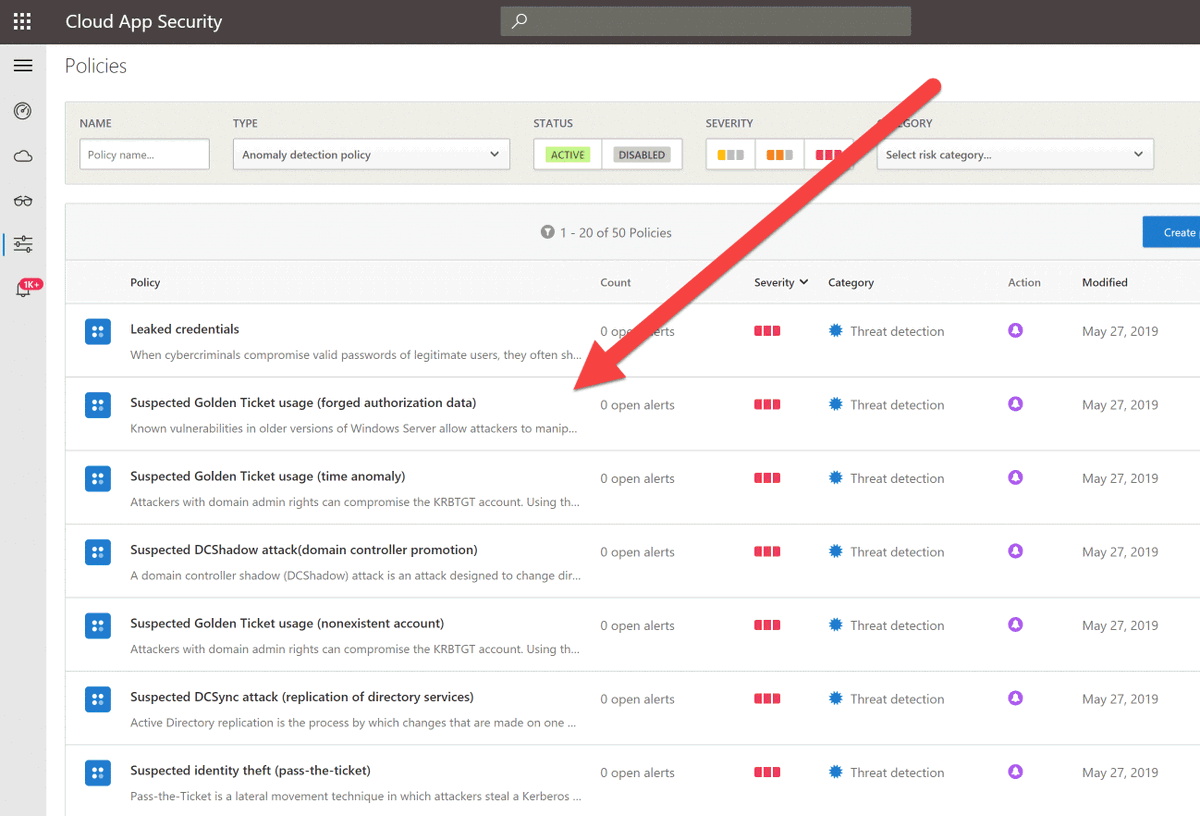This screenshot has width=1200, height=816.
Task: Toggle the hamburger navigation menu
Action: click(23, 66)
